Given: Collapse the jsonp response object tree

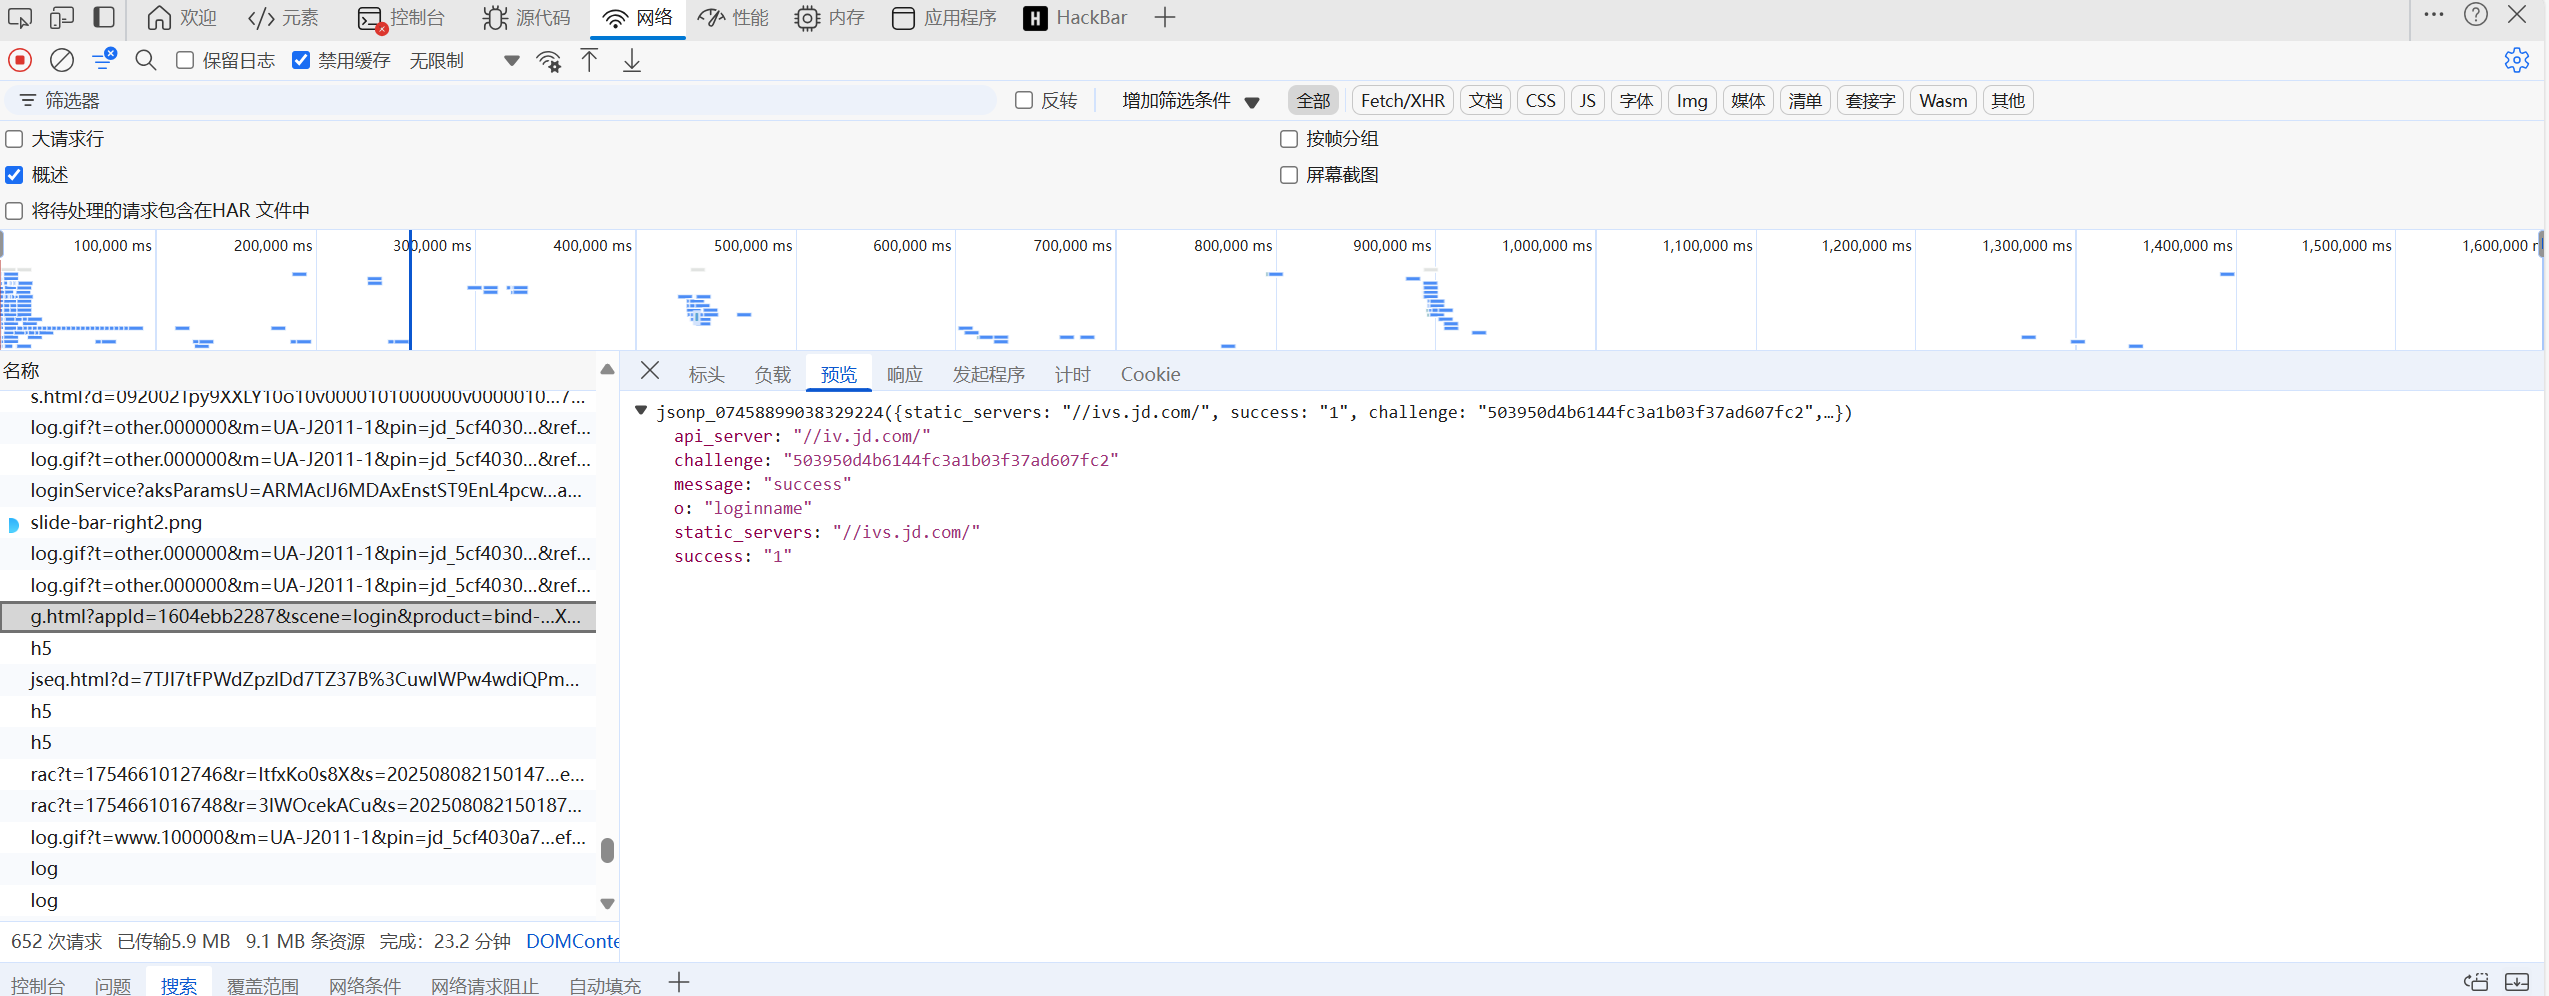Looking at the screenshot, I should (x=641, y=411).
